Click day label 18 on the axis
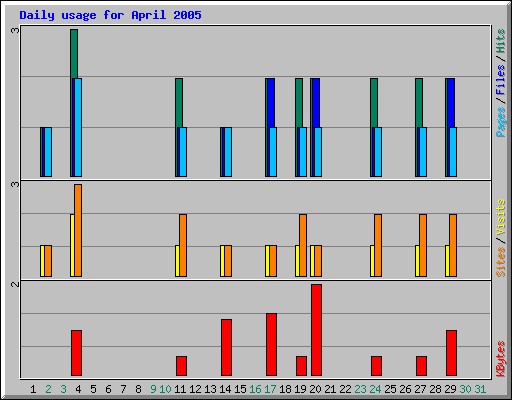512x400 pixels. (285, 389)
